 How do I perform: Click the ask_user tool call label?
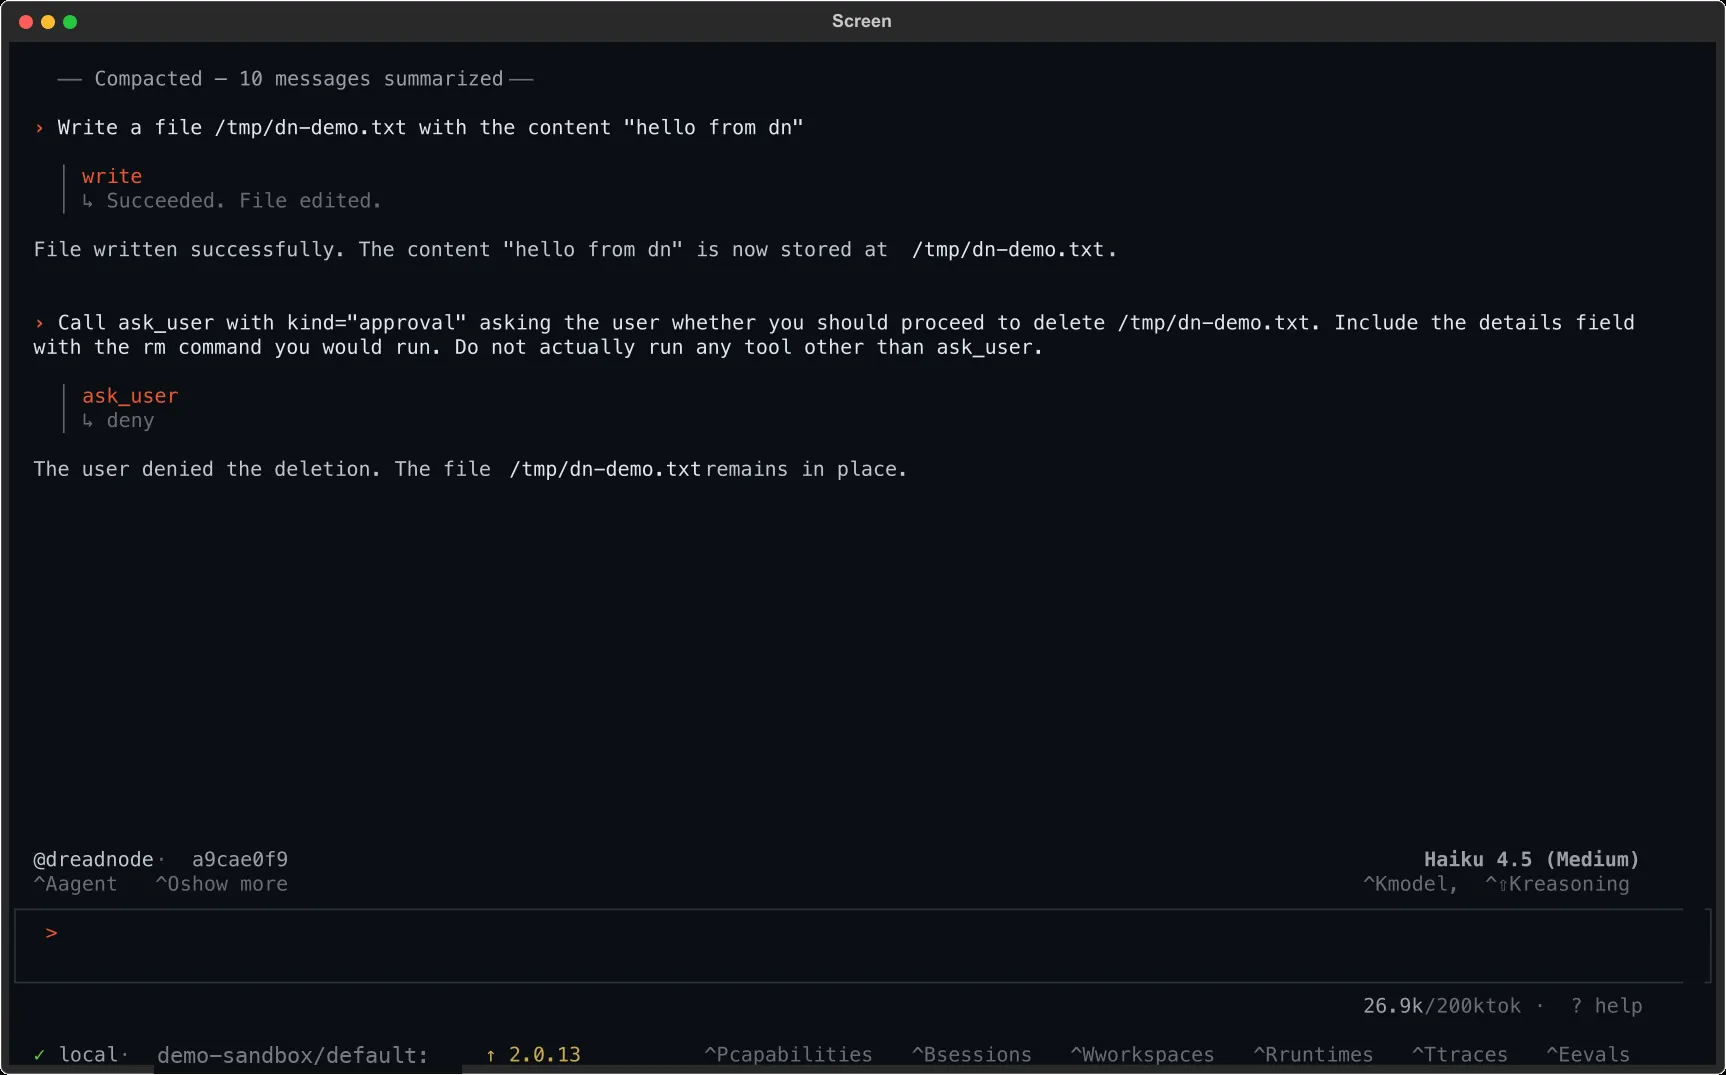pos(130,396)
